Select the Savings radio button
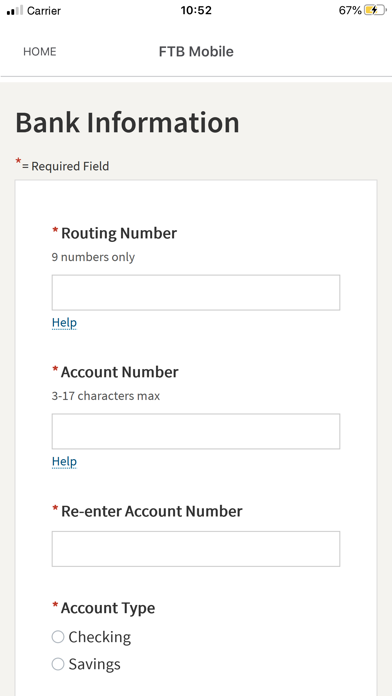392x696 pixels. pos(58,664)
